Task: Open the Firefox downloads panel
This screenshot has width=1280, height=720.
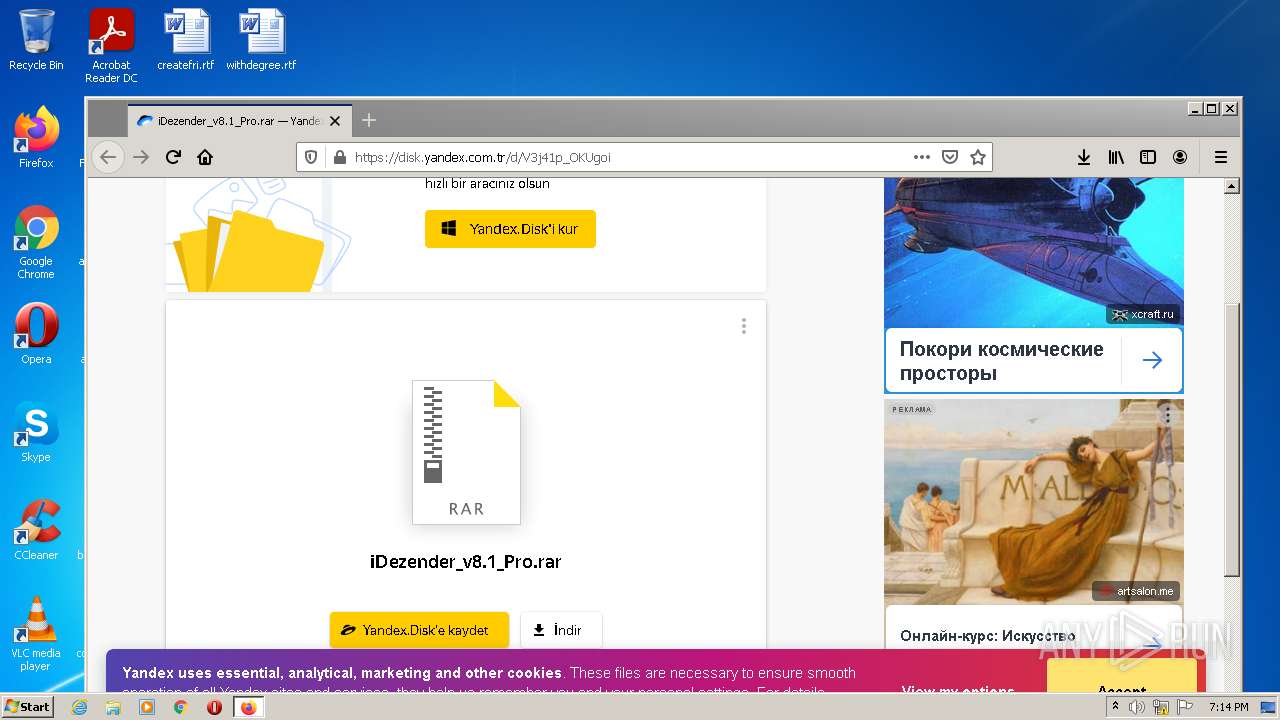Action: [1084, 157]
